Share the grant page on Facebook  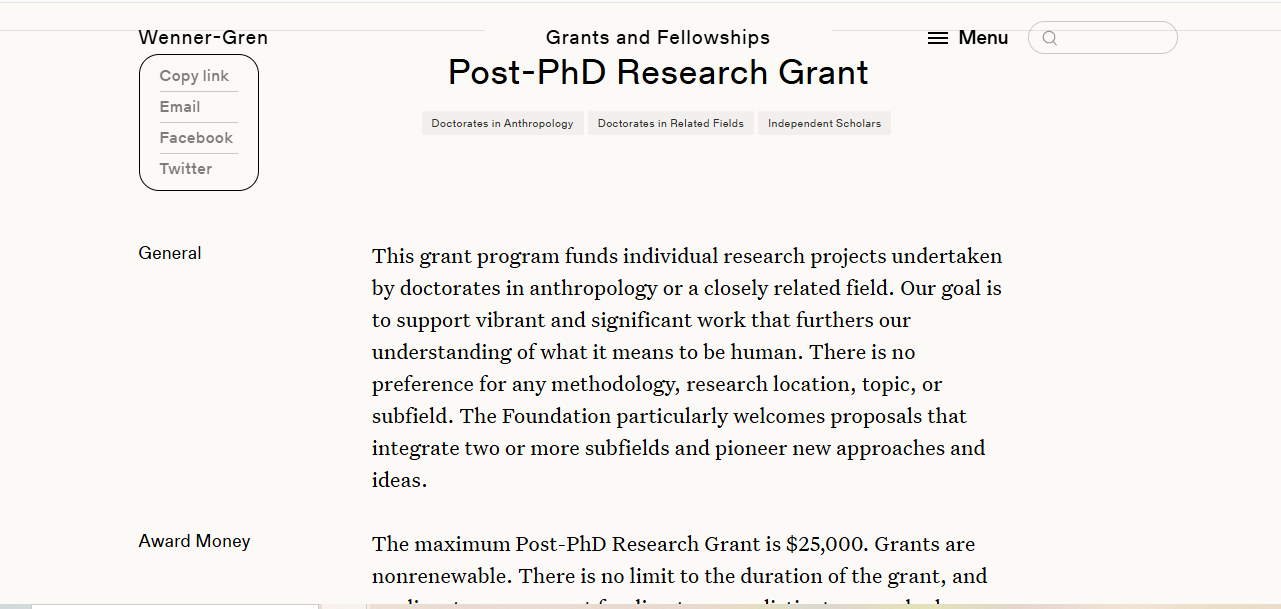pyautogui.click(x=196, y=138)
